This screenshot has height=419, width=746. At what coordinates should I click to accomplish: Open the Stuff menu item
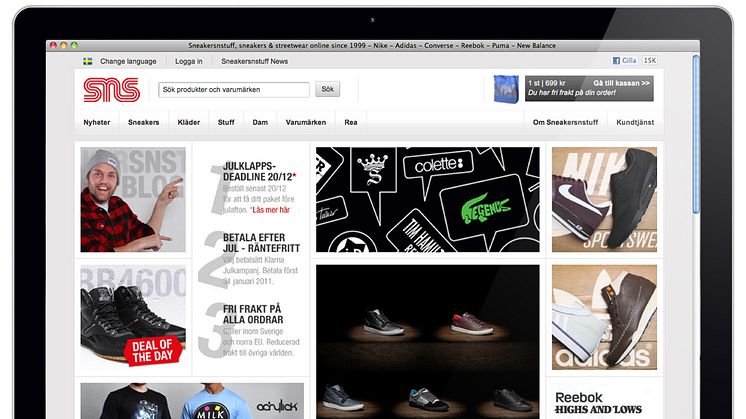[226, 122]
